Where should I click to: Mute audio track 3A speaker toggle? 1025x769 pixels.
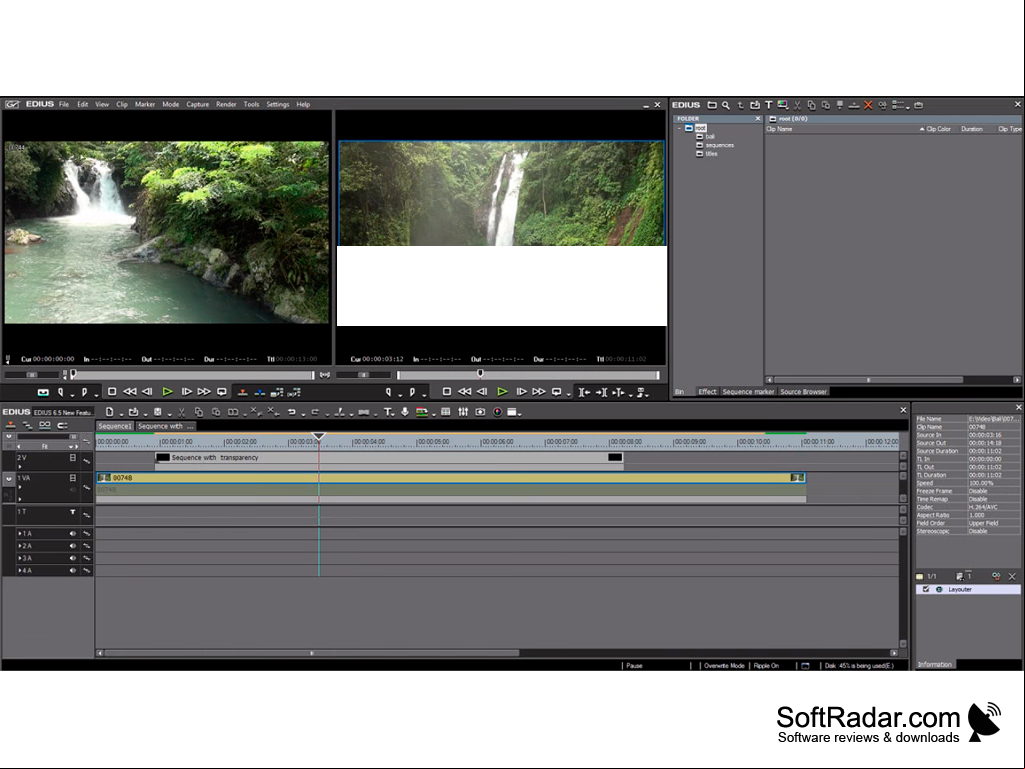[x=73, y=558]
